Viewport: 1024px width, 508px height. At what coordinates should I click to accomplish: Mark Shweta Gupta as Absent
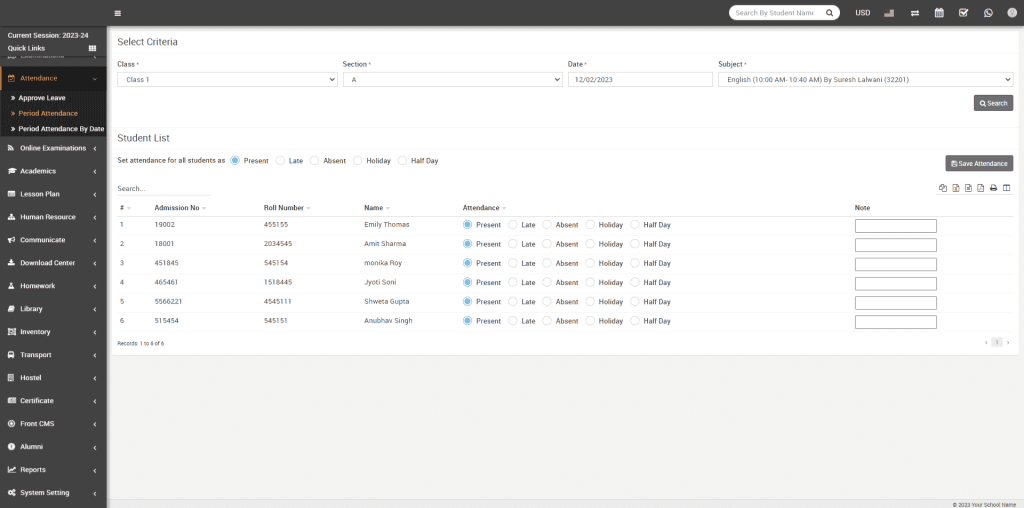pos(547,302)
